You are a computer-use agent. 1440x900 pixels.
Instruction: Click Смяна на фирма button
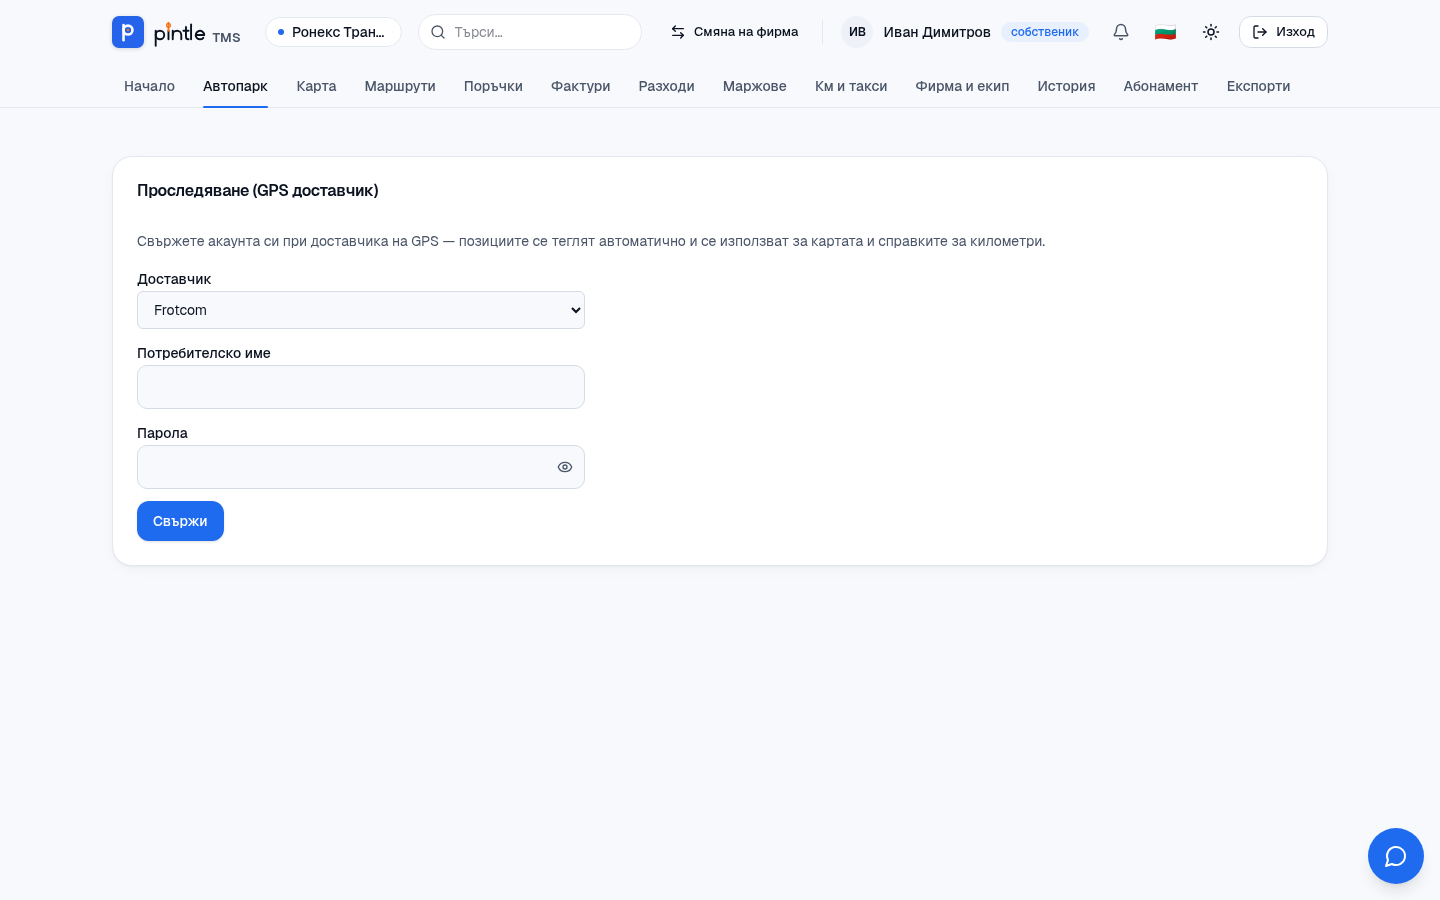click(x=734, y=32)
